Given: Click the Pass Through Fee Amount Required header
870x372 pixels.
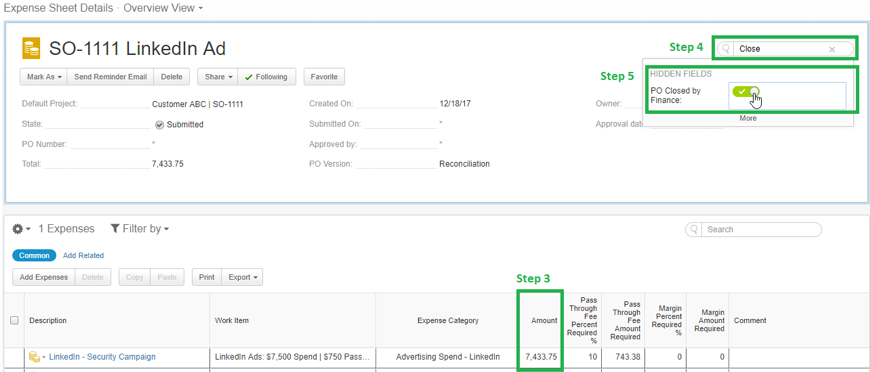Looking at the screenshot, I should [x=624, y=320].
